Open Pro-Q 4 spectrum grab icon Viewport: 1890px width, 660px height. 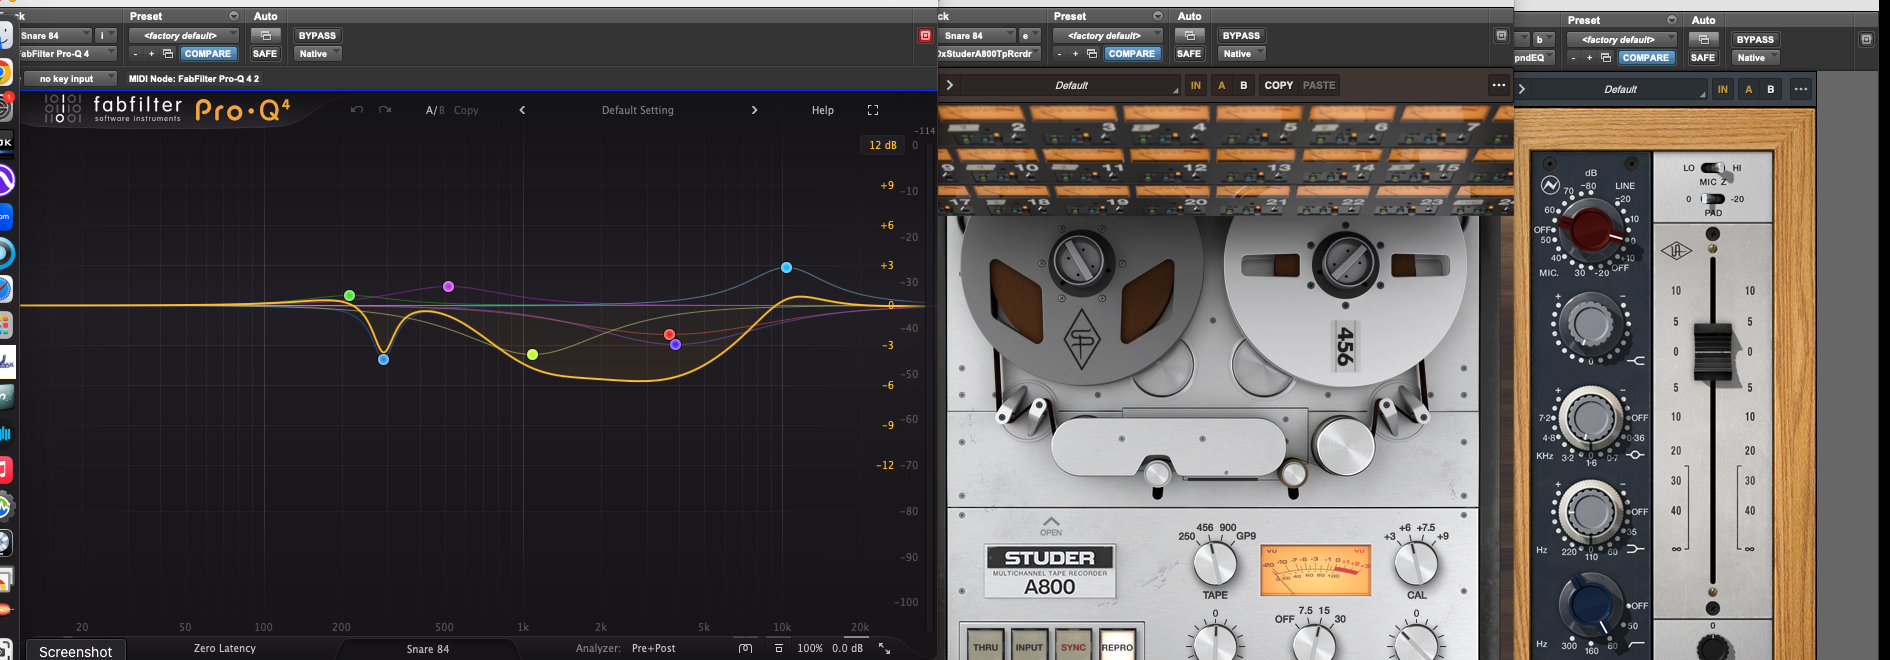pyautogui.click(x=745, y=649)
